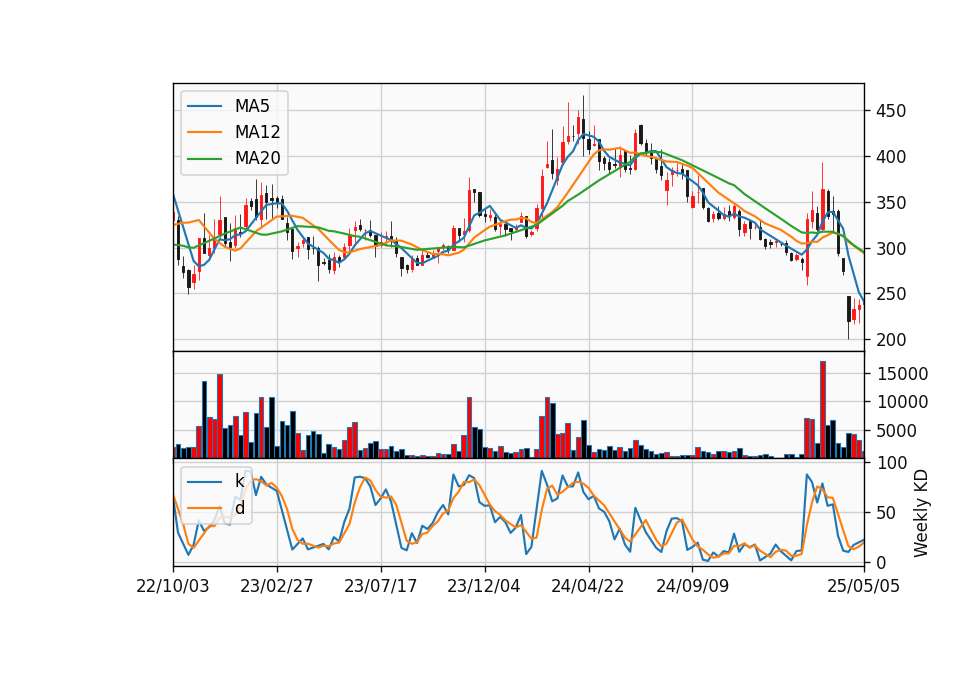The height and width of the screenshot is (690, 960).
Task: Click the 22/10/03 date tick label
Action: coord(173,586)
